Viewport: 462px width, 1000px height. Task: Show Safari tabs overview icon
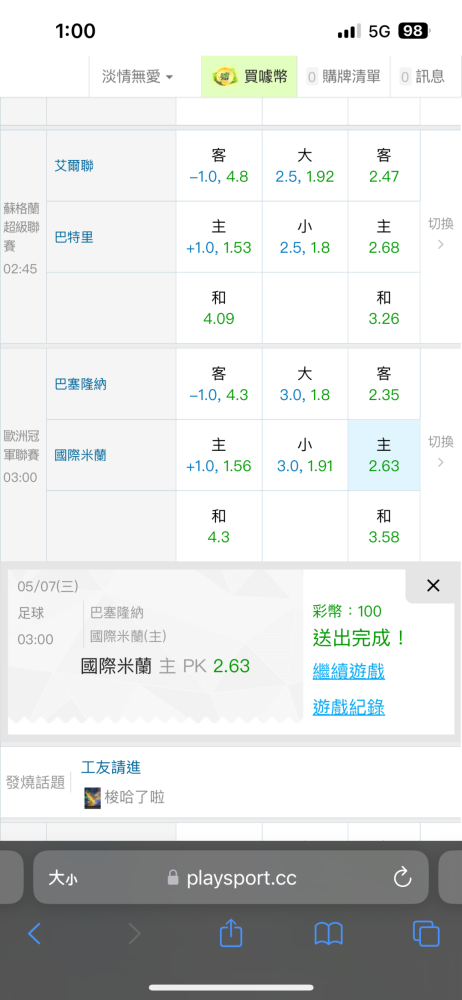click(426, 934)
